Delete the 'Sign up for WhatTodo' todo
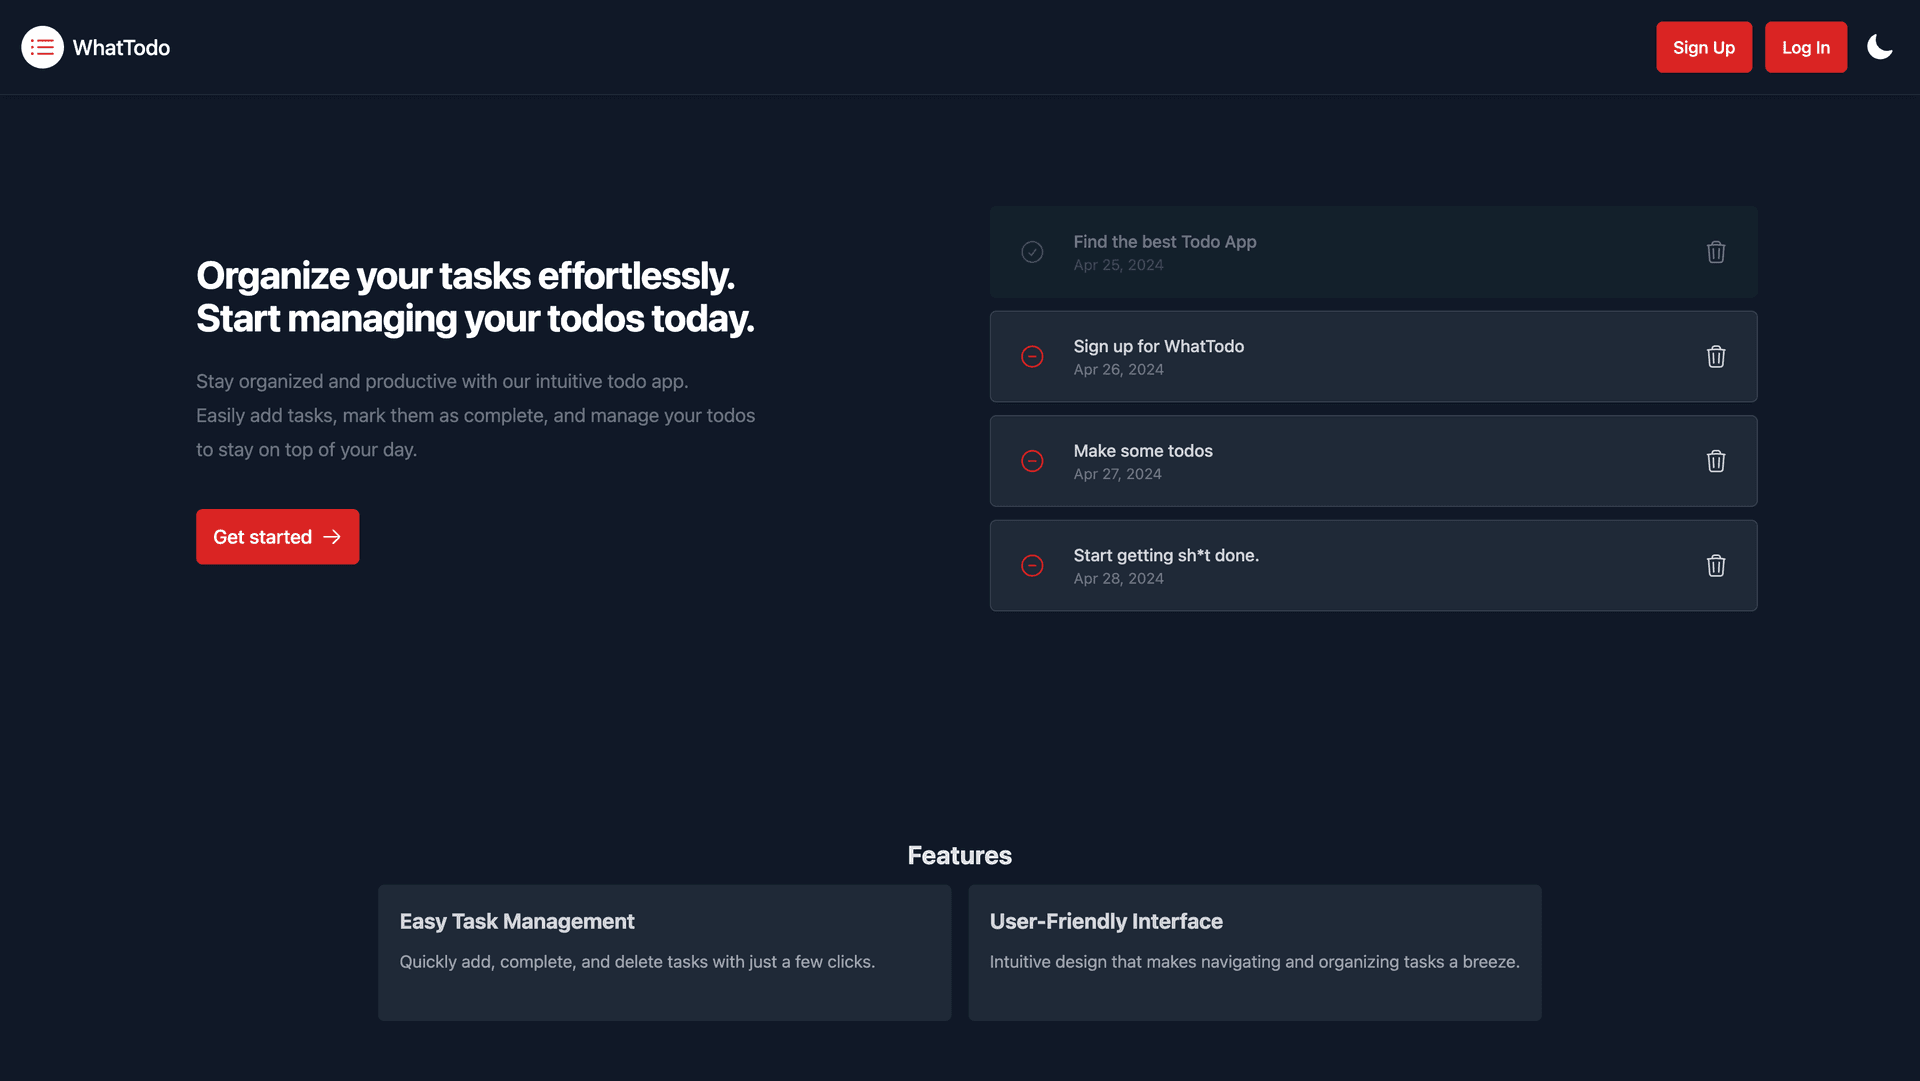 click(x=1715, y=357)
